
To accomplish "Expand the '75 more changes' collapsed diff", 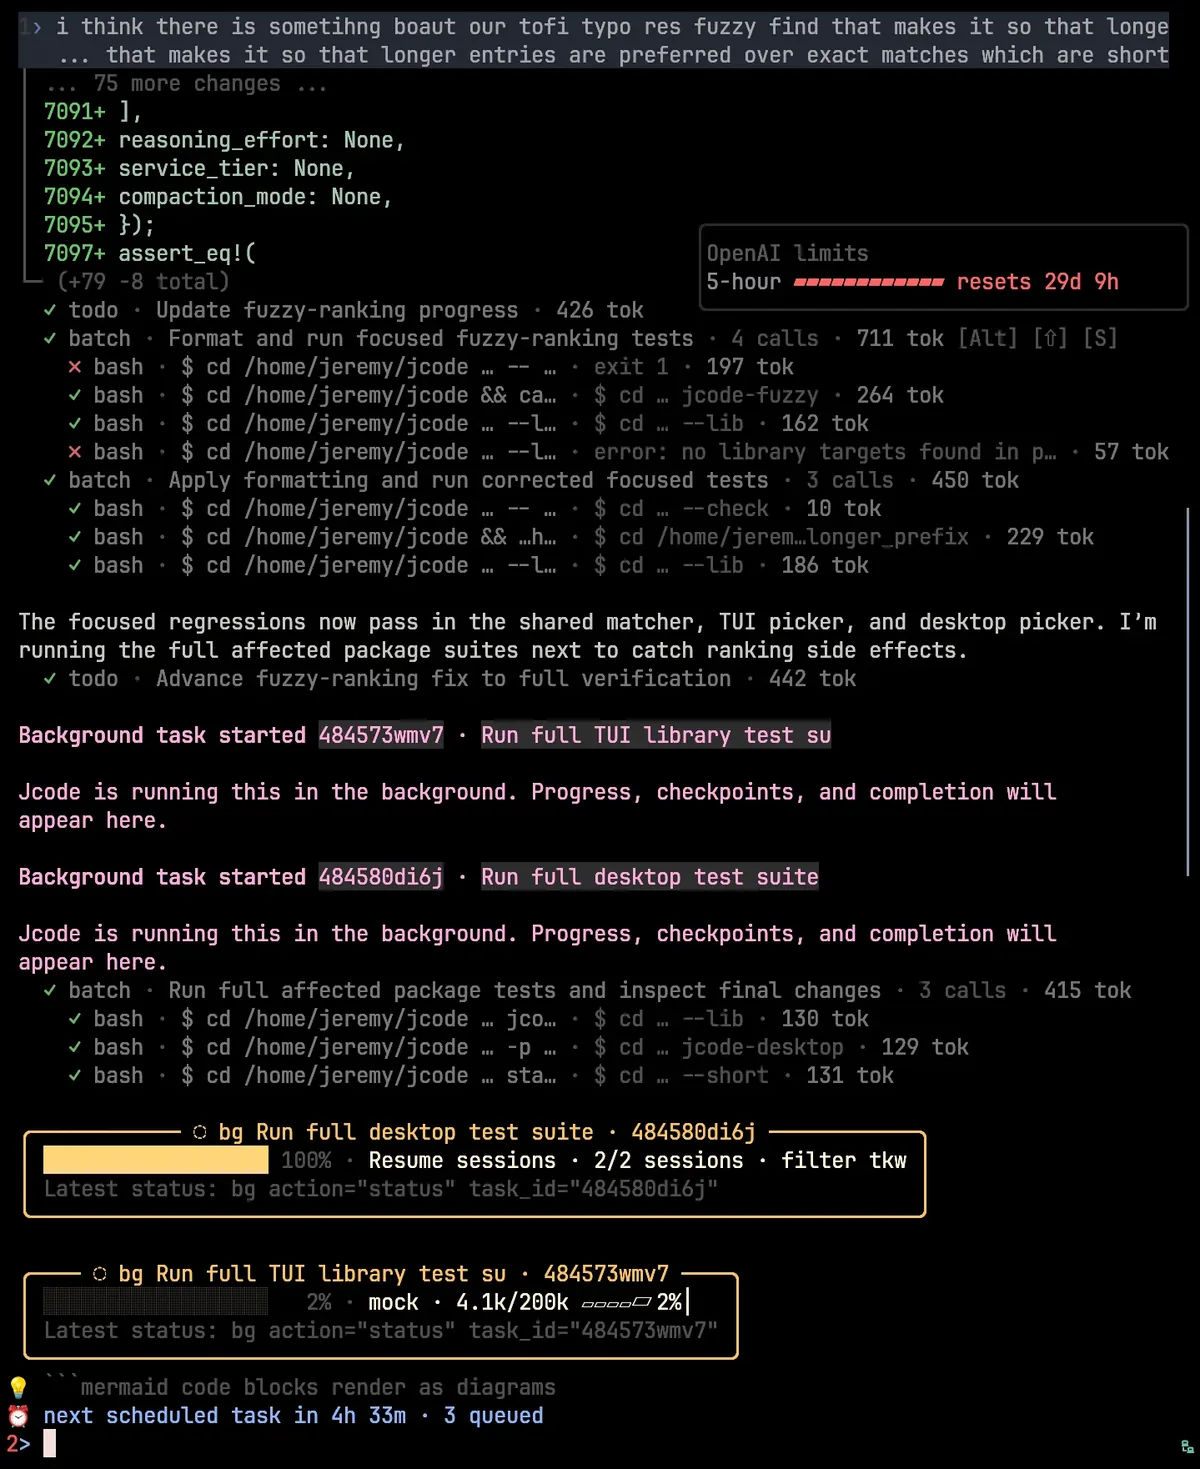I will tap(187, 83).
